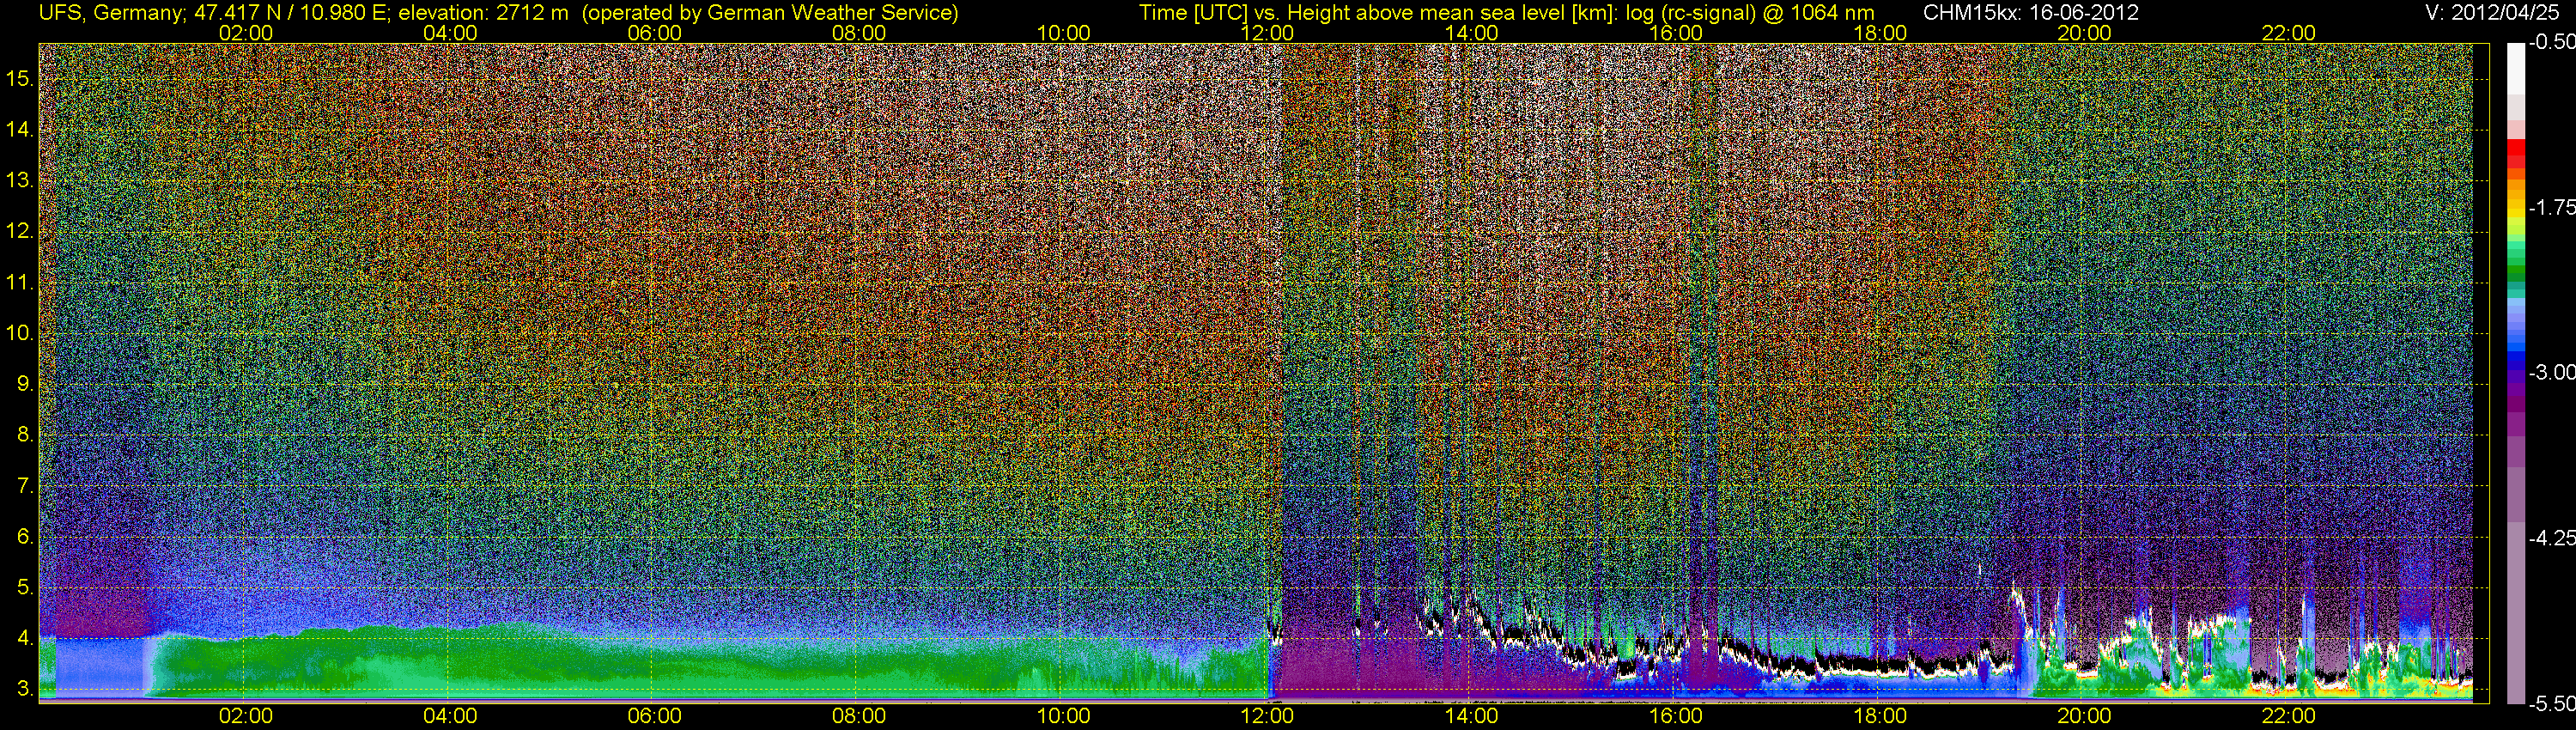Select the 12:00 label on the bottom time axis
The width and height of the screenshot is (2576, 730).
1267,716
